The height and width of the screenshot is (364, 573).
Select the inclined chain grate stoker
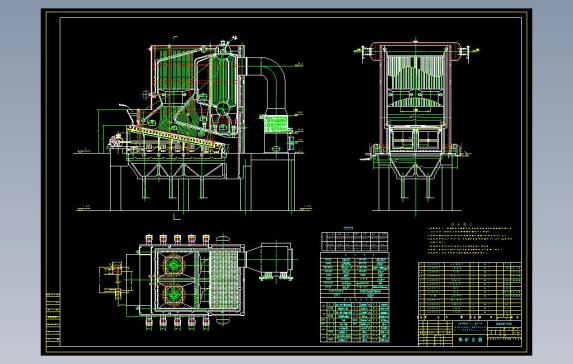click(x=177, y=138)
